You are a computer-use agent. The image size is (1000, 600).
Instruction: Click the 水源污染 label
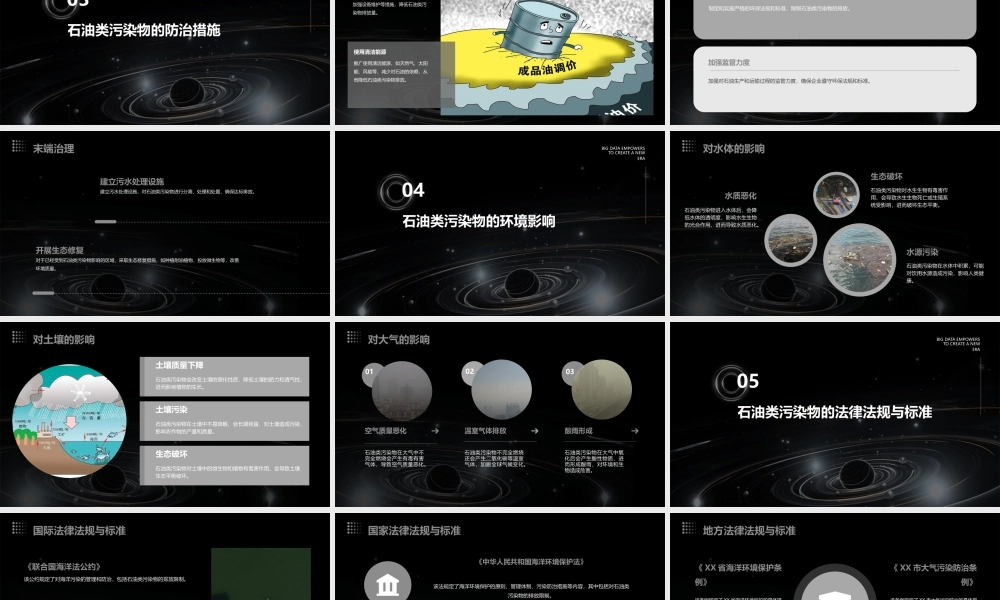[x=922, y=252]
